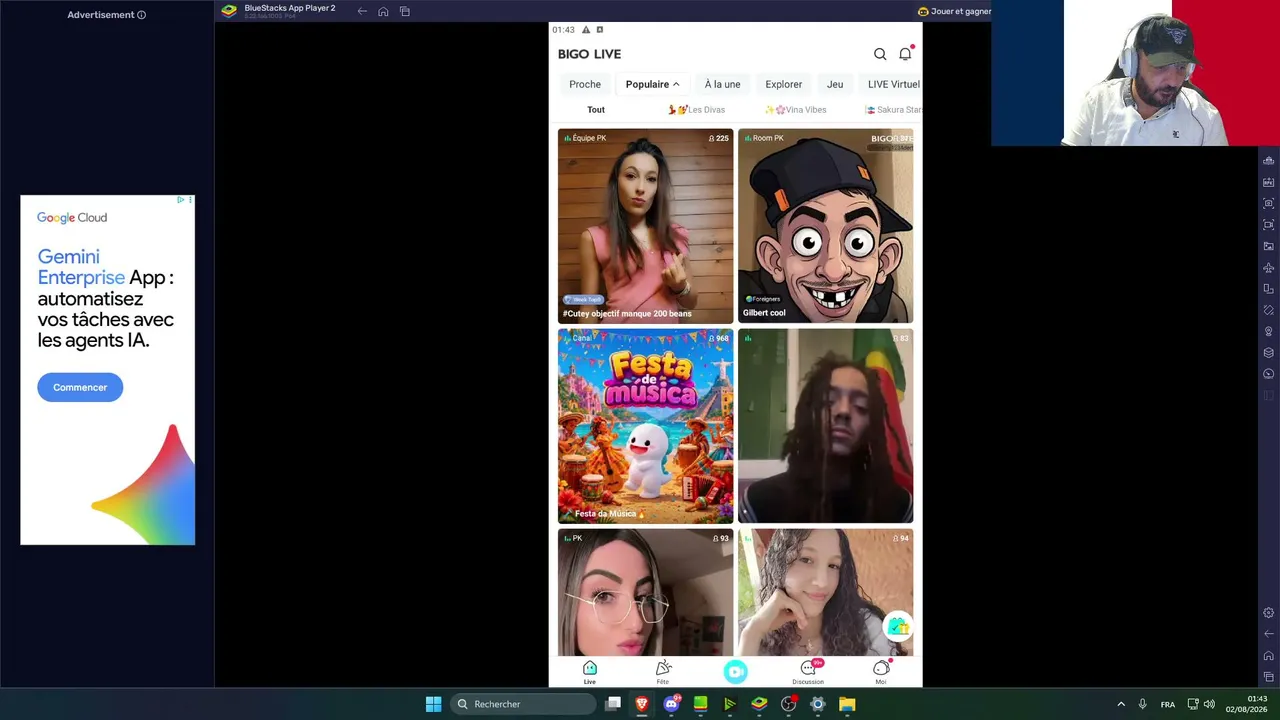Viewport: 1280px width, 720px height.
Task: Go back with the BlueStacks back arrow
Action: point(362,11)
